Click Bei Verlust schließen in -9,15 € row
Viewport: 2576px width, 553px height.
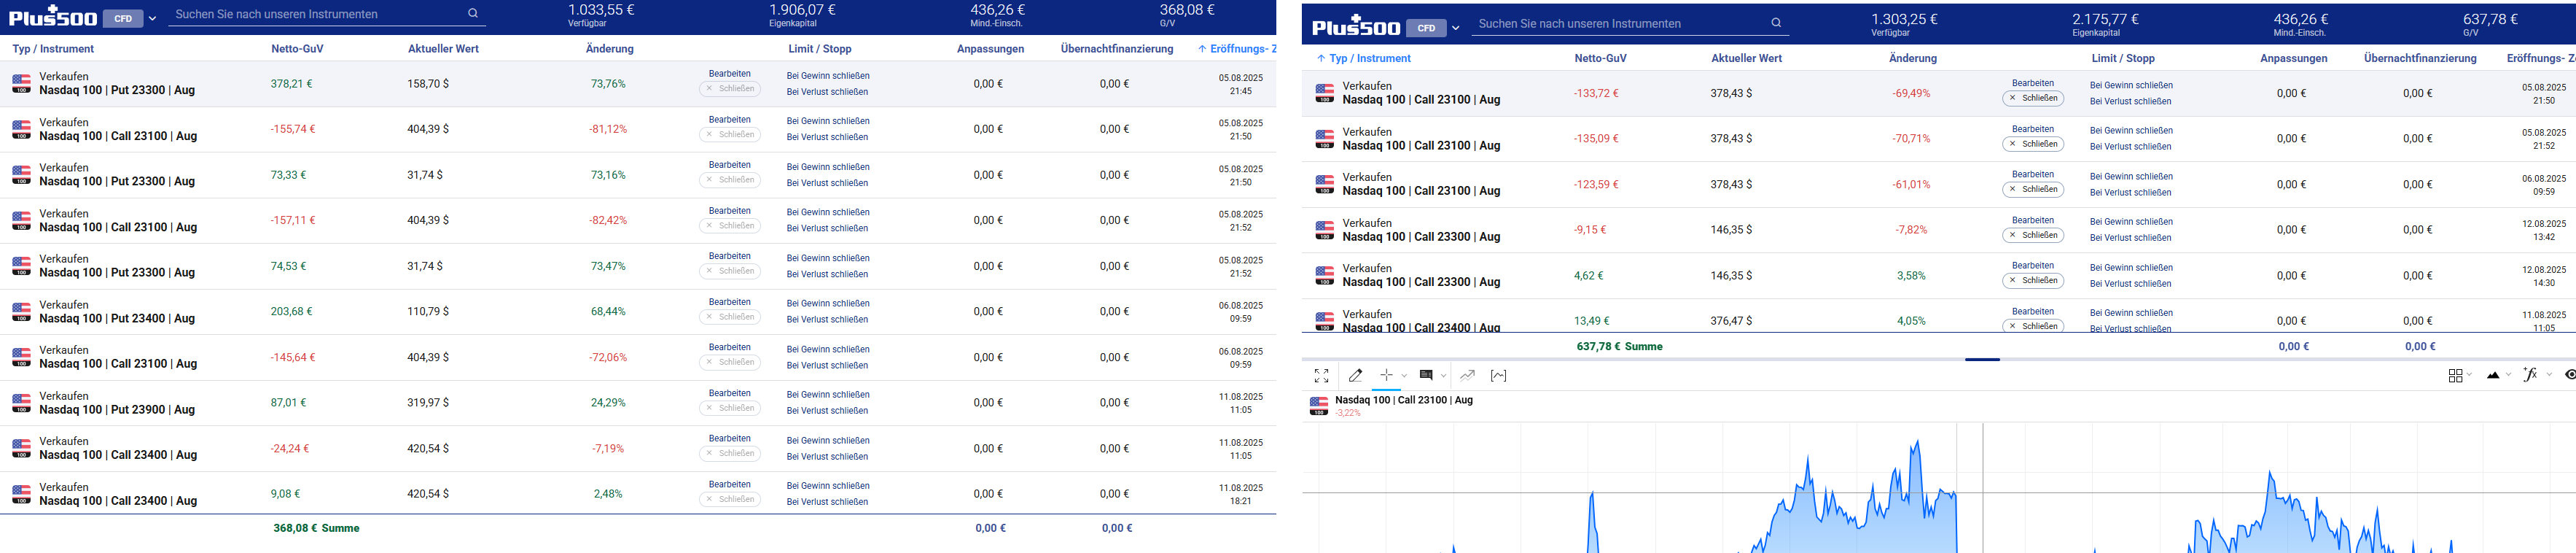coord(2131,238)
